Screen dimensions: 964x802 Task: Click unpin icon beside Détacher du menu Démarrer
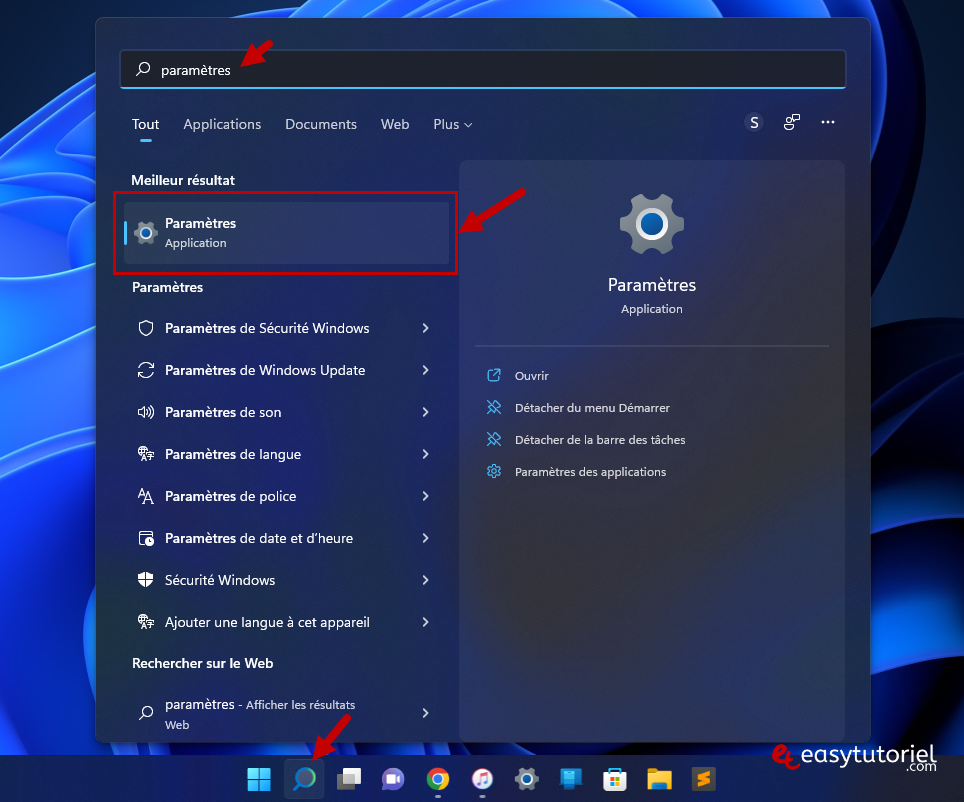pyautogui.click(x=494, y=407)
